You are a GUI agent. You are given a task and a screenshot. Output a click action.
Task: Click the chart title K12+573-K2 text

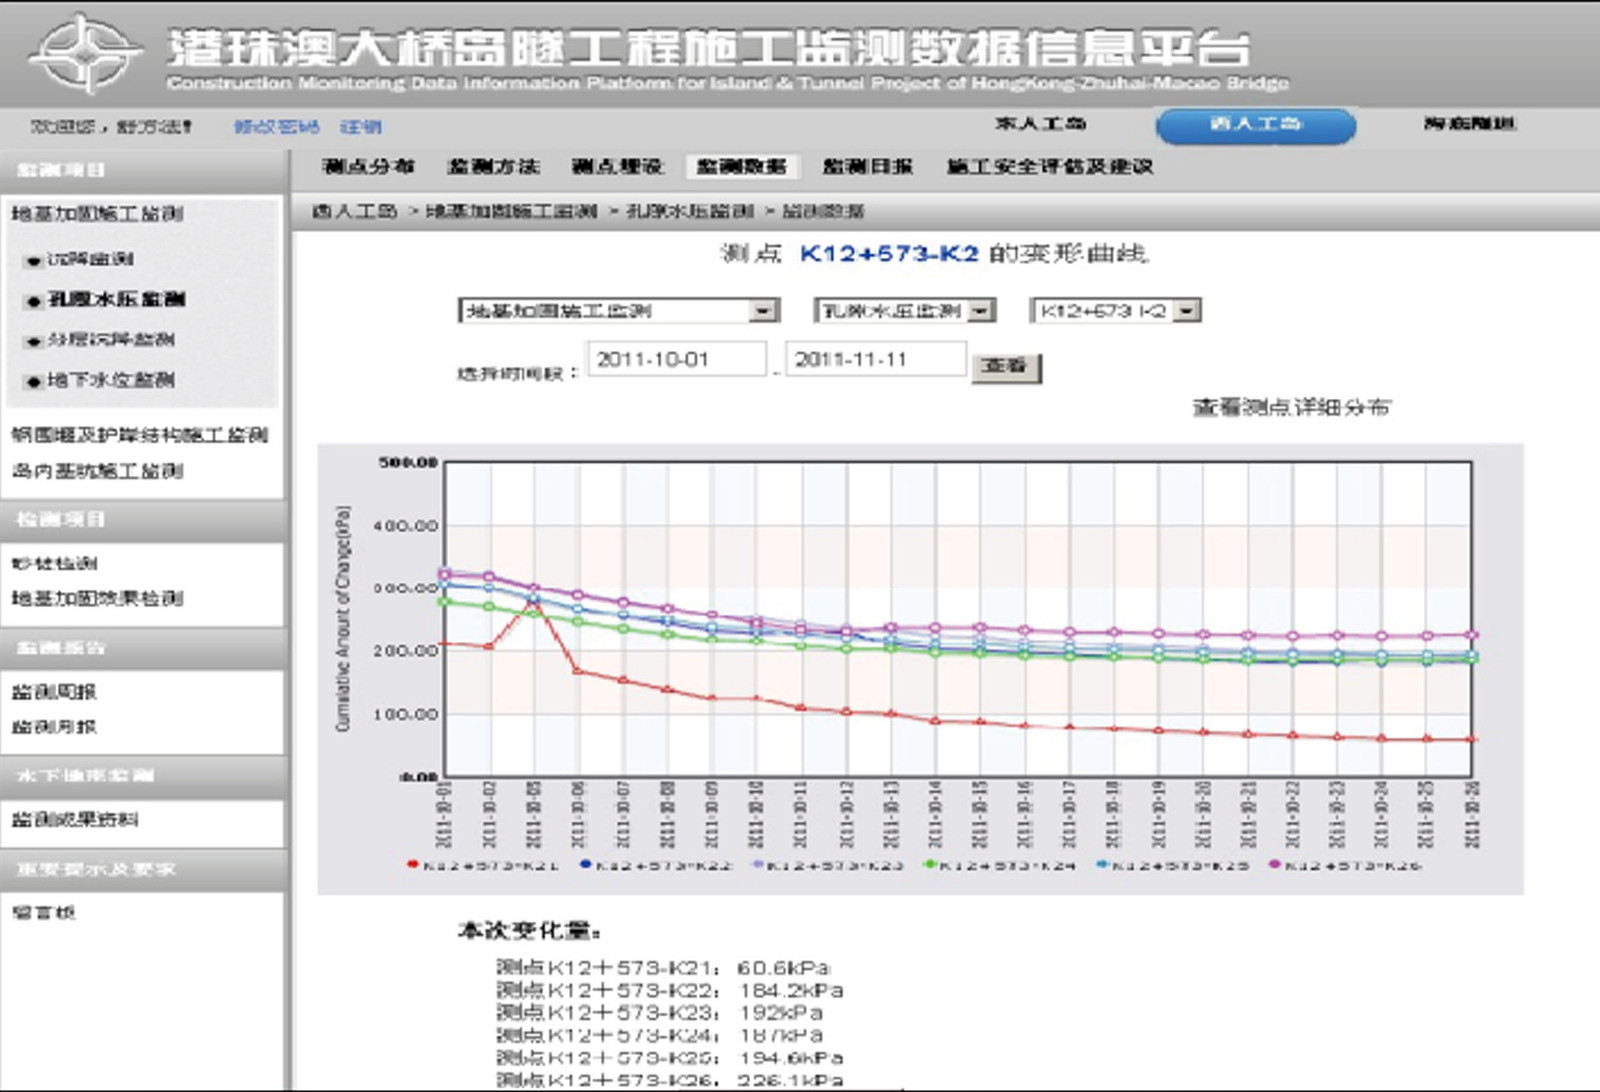[x=889, y=254]
